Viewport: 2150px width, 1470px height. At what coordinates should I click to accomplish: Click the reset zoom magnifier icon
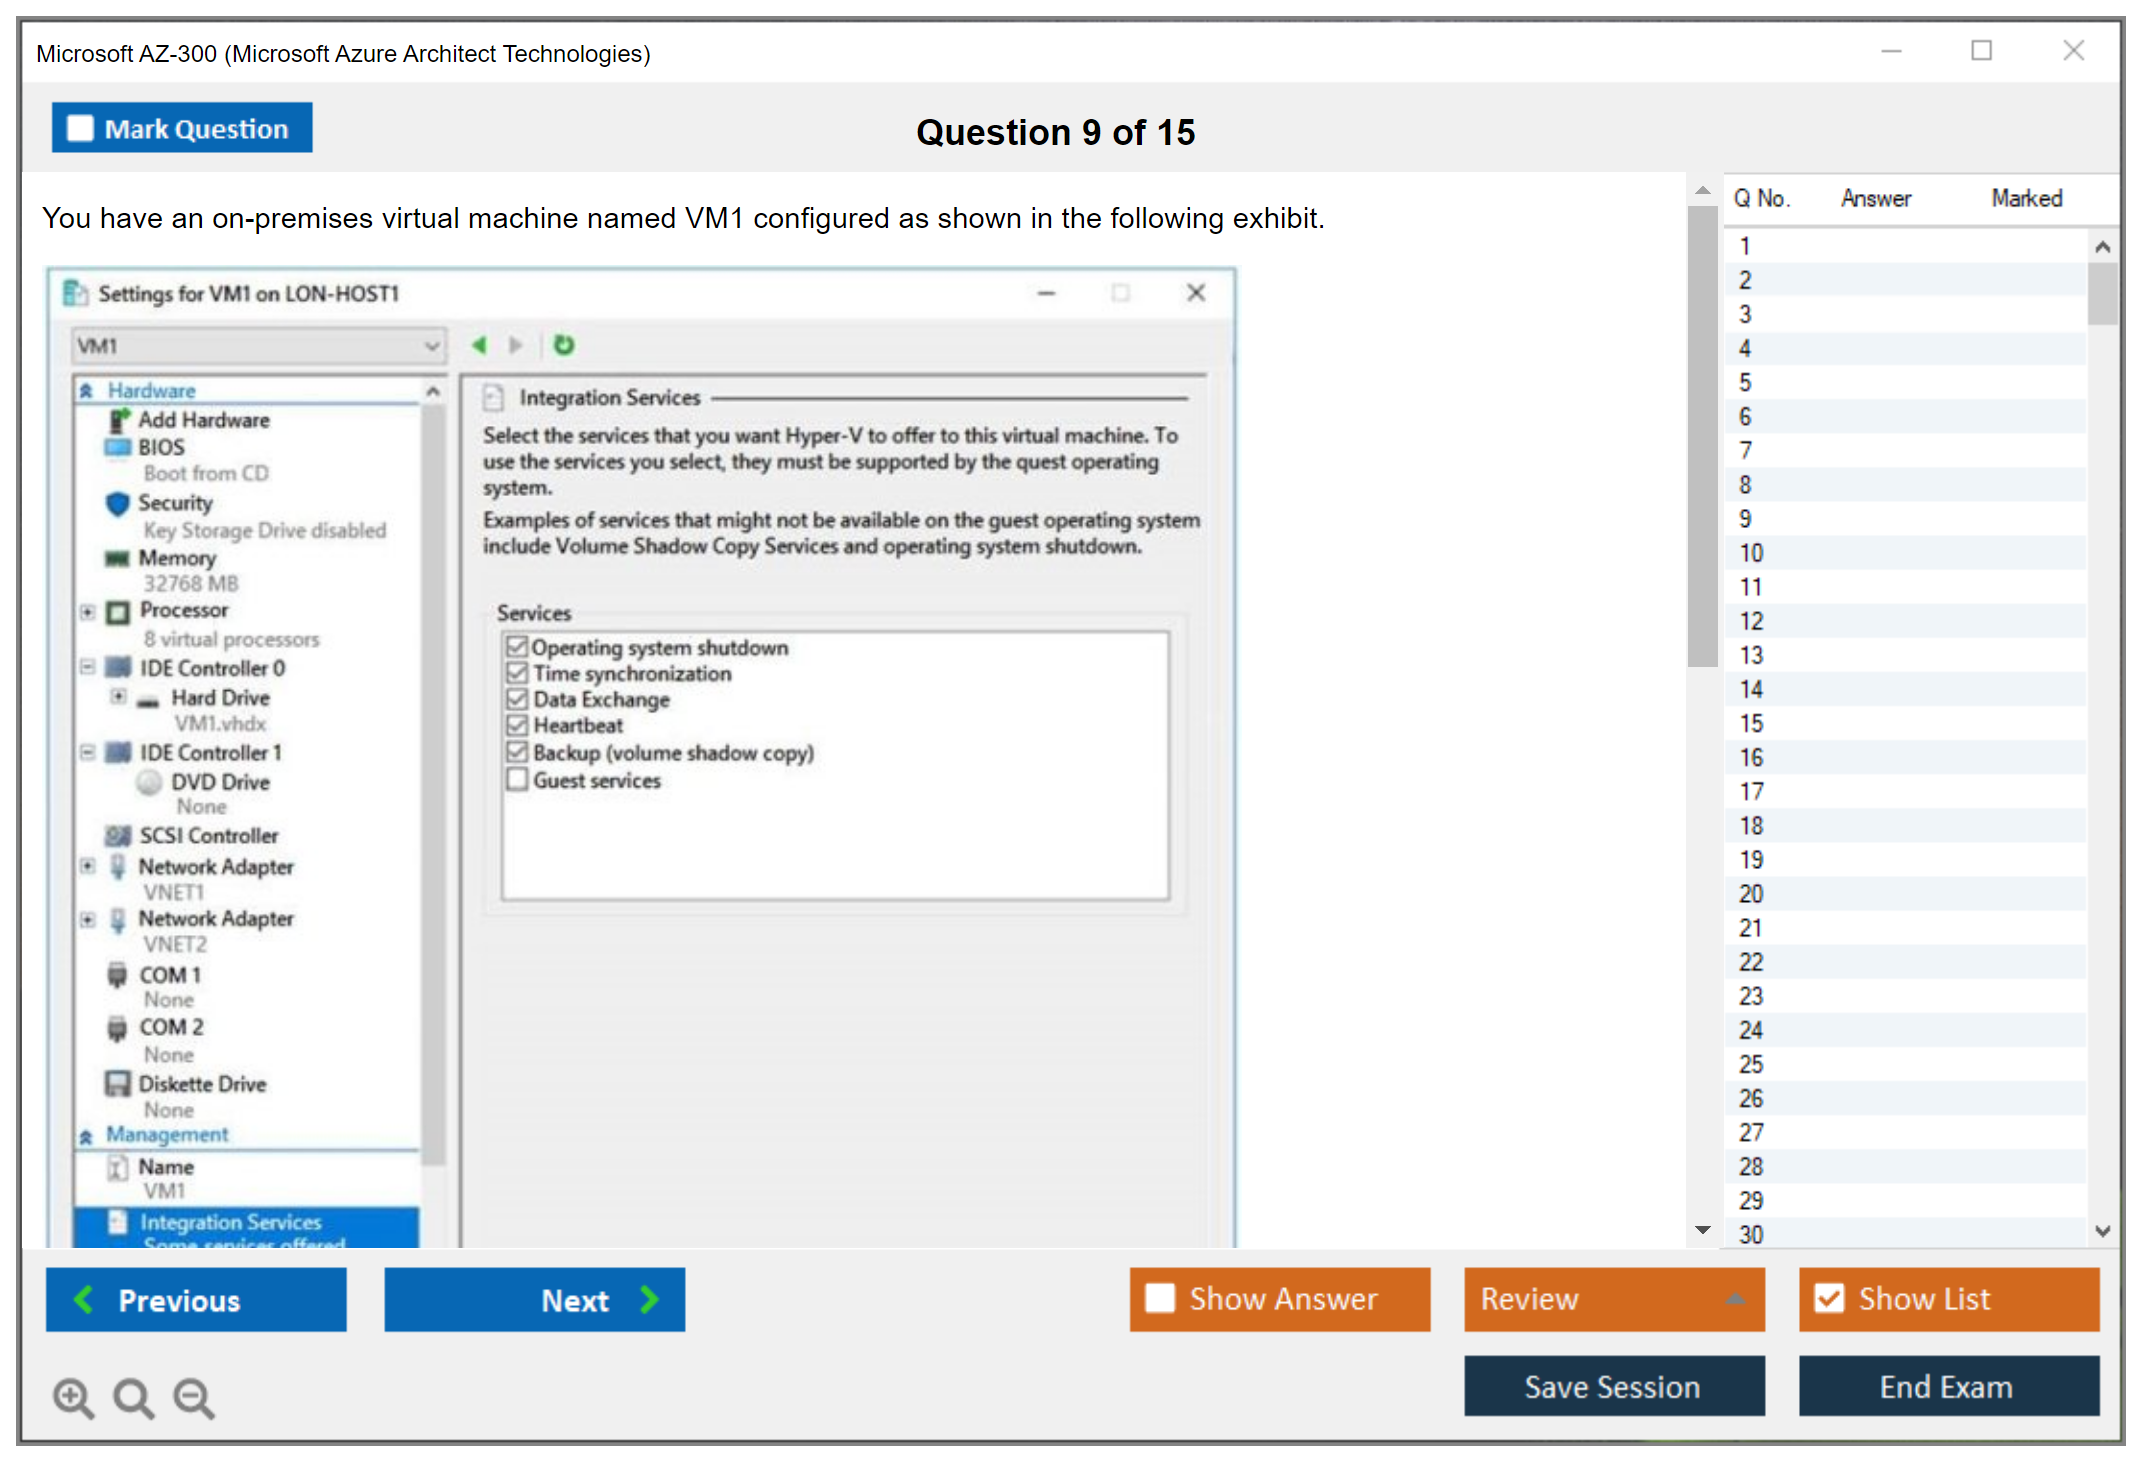tap(132, 1397)
